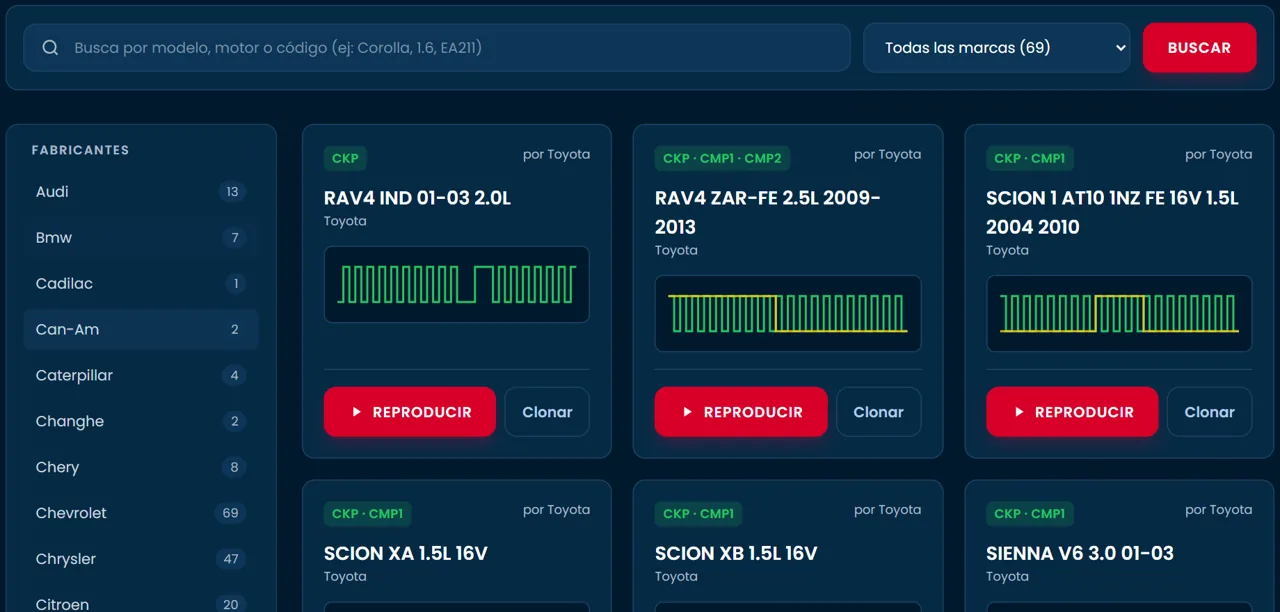Play the SCION 1 AT10 1NZ FE signal
This screenshot has width=1280, height=612.
[x=1072, y=412]
